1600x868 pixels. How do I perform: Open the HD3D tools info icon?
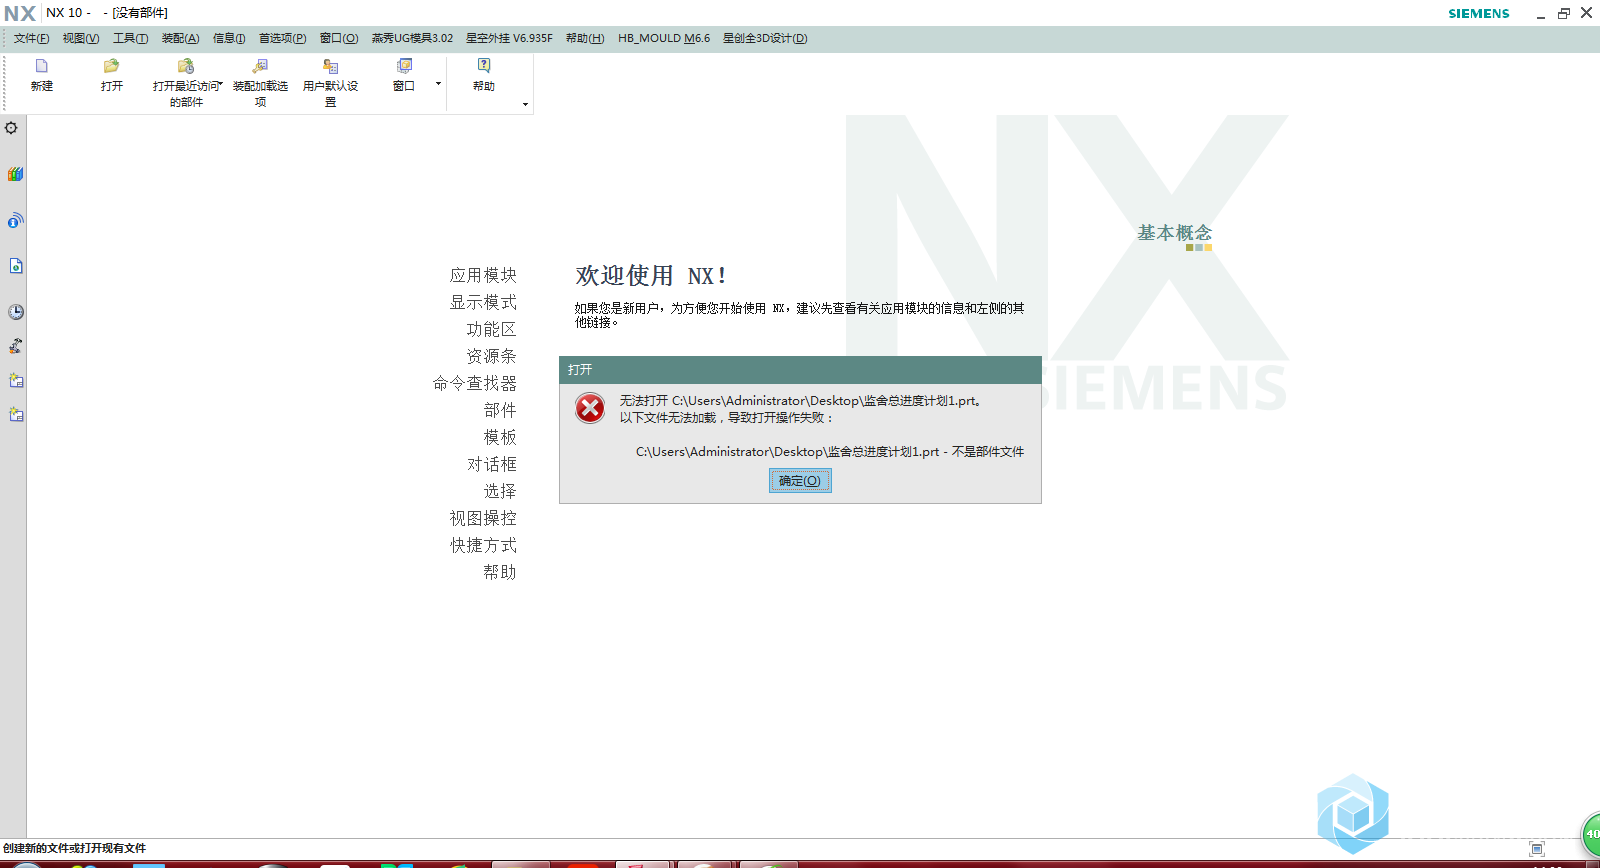point(15,220)
